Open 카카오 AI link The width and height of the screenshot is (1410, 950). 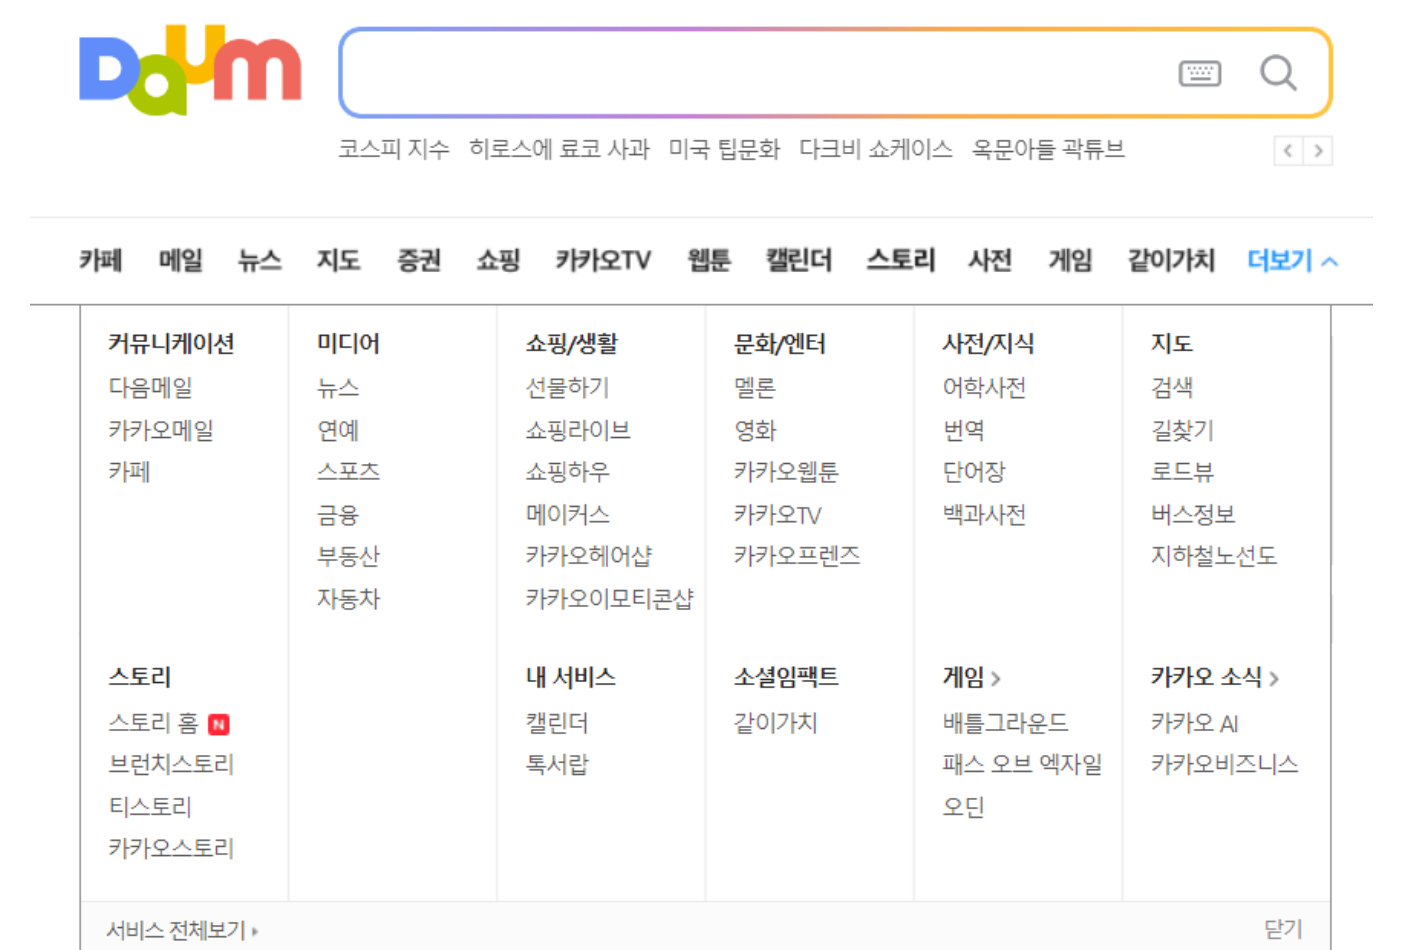click(x=1194, y=723)
